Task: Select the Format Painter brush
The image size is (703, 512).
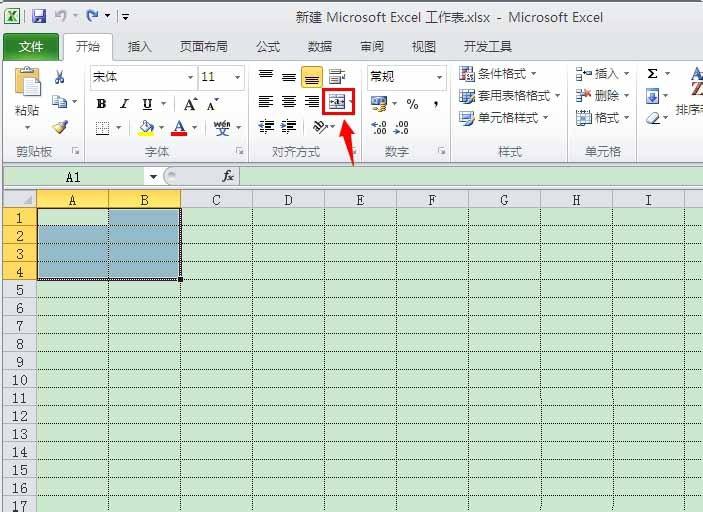Action: coord(60,127)
